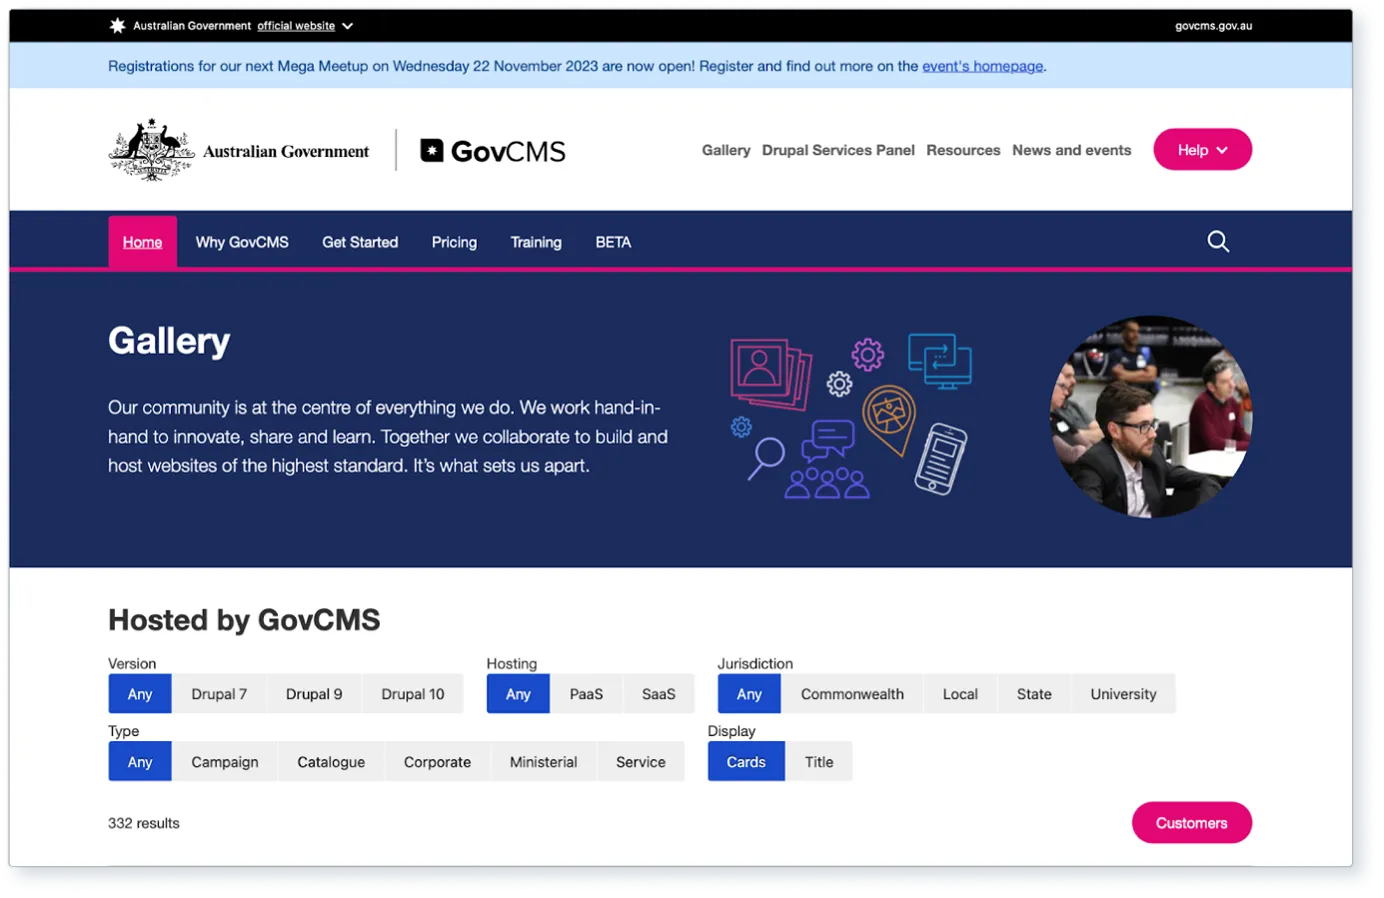This screenshot has width=1384, height=898.
Task: Click the circular meetup photo
Action: 1150,417
